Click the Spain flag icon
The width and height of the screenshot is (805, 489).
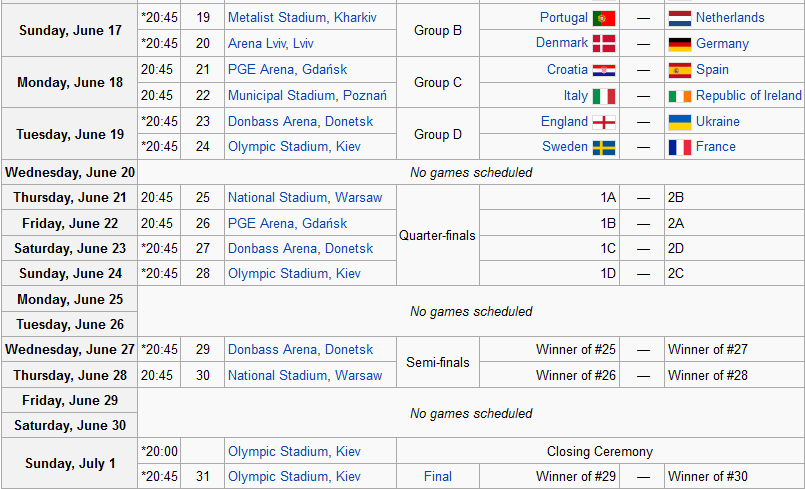click(680, 70)
